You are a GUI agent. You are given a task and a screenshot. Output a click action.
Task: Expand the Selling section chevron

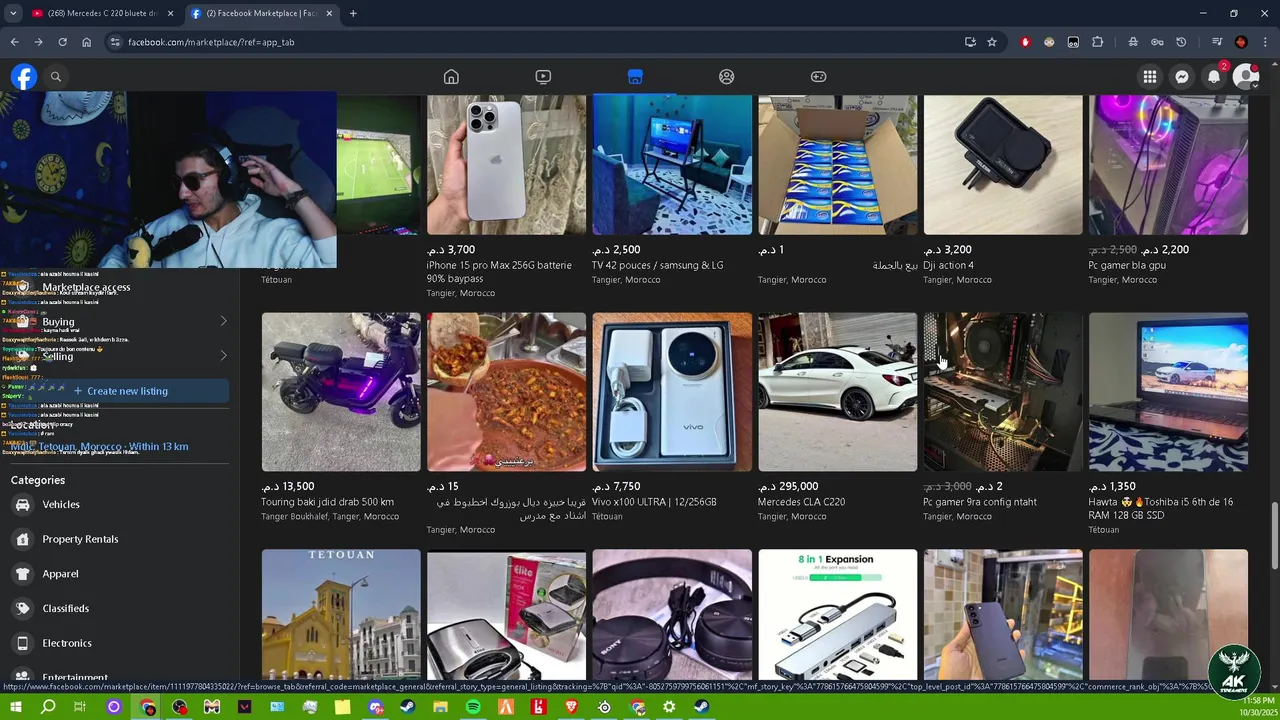pyautogui.click(x=223, y=355)
